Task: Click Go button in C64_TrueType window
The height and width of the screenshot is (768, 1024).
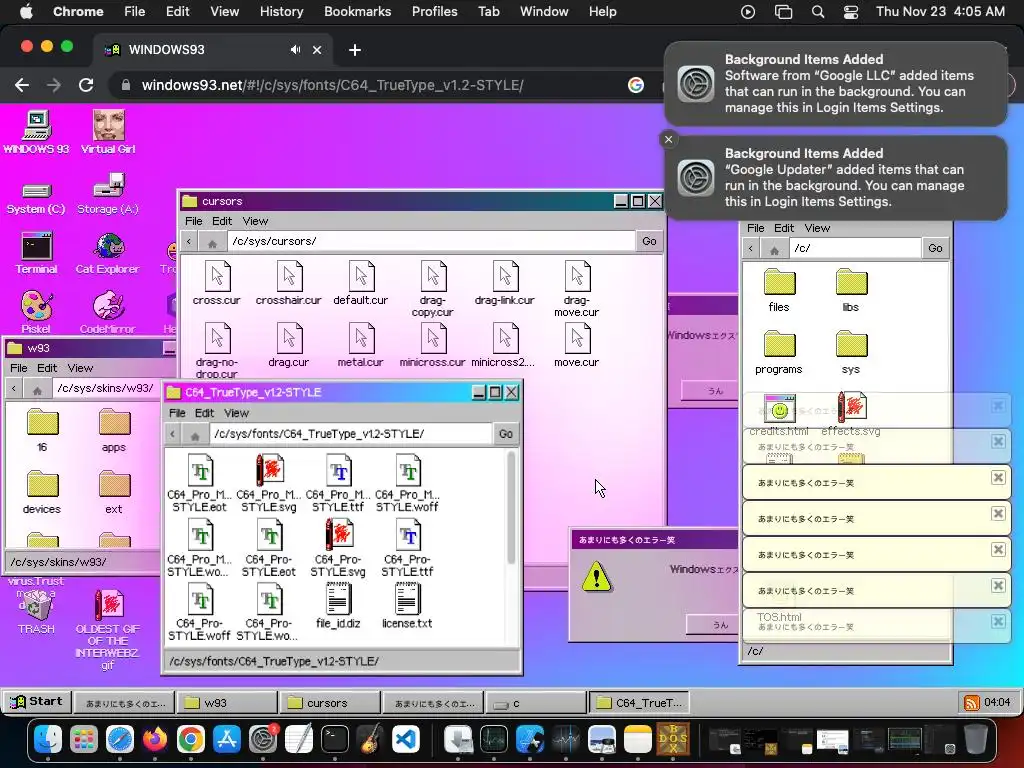Action: point(505,434)
